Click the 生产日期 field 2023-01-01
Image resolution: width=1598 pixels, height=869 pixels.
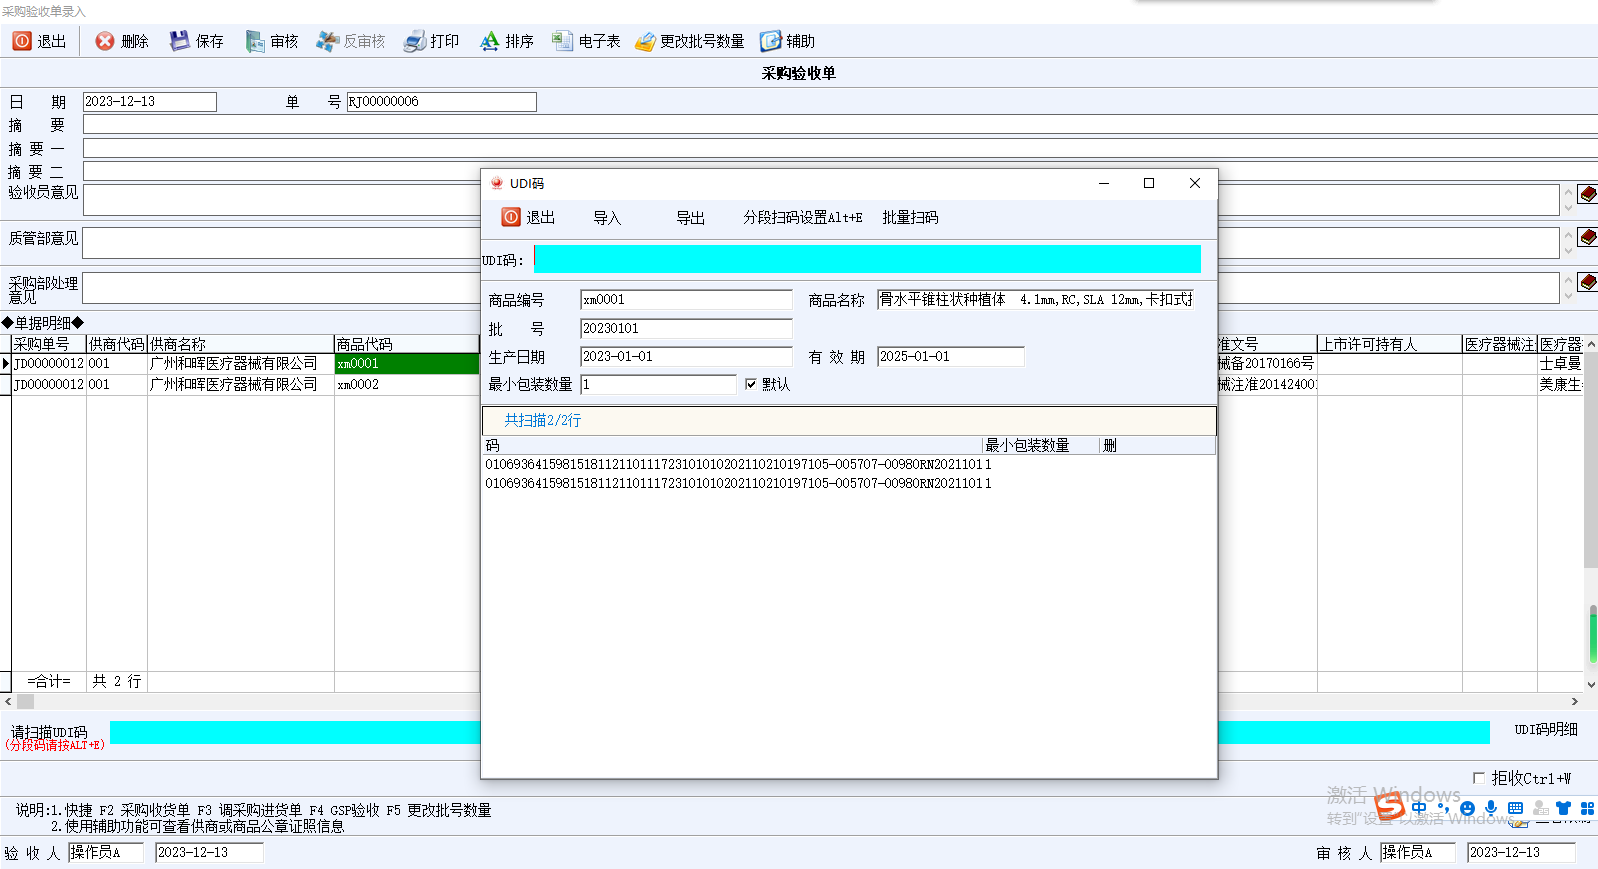(686, 356)
